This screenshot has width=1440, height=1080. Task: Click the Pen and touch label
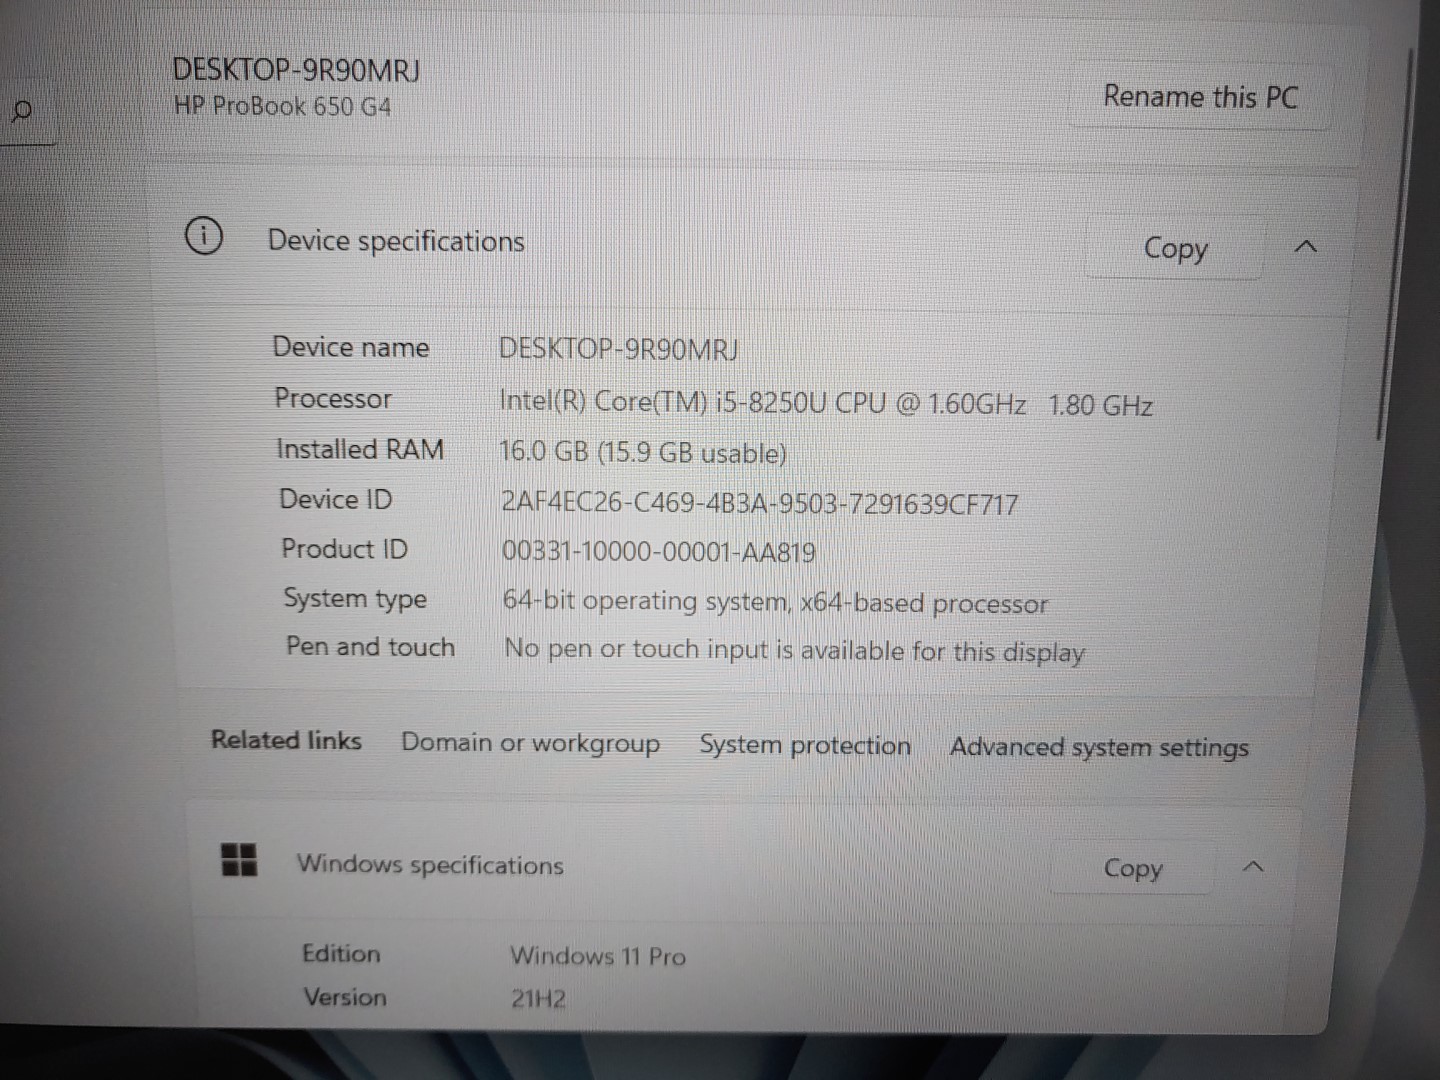tap(370, 646)
